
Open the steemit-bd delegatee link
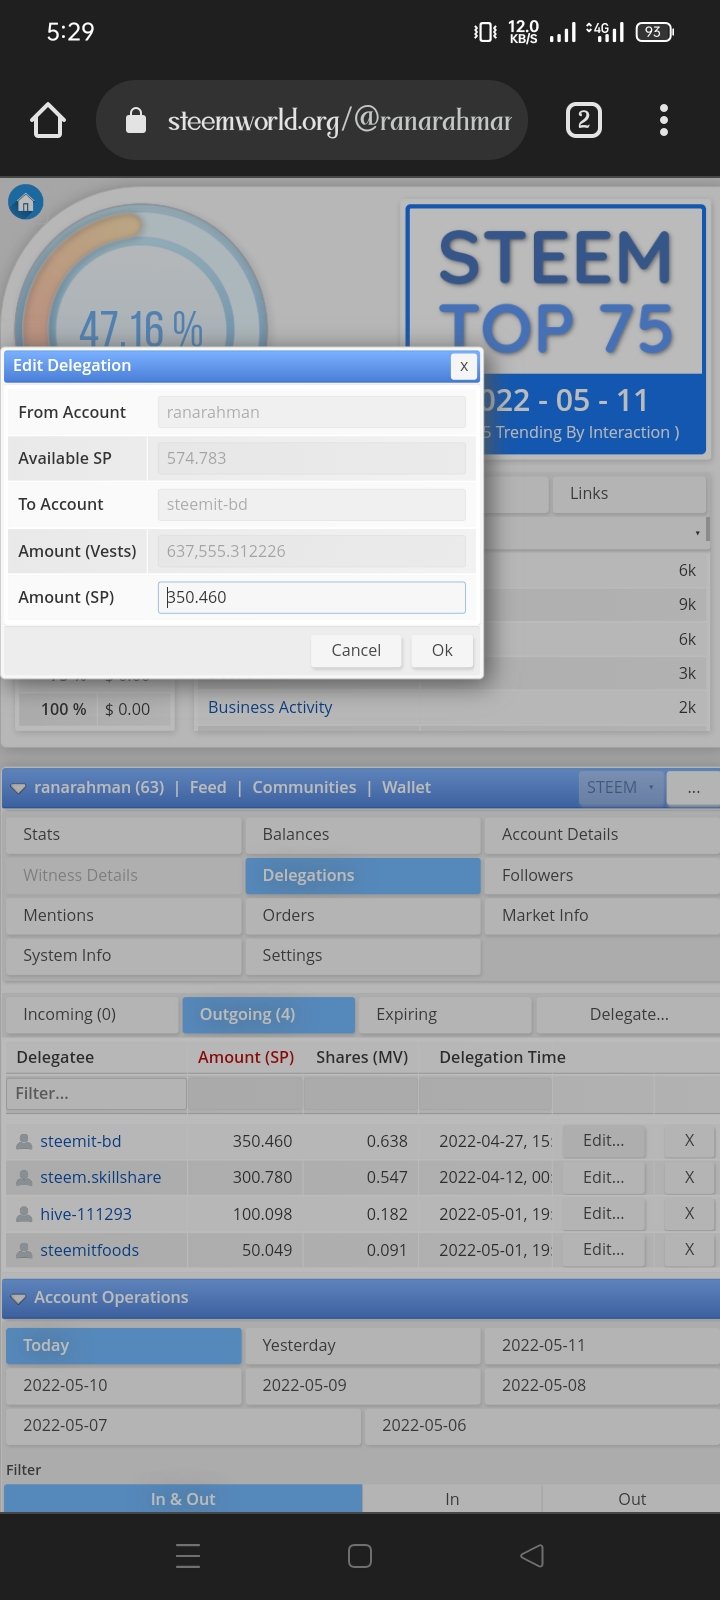(x=81, y=1141)
